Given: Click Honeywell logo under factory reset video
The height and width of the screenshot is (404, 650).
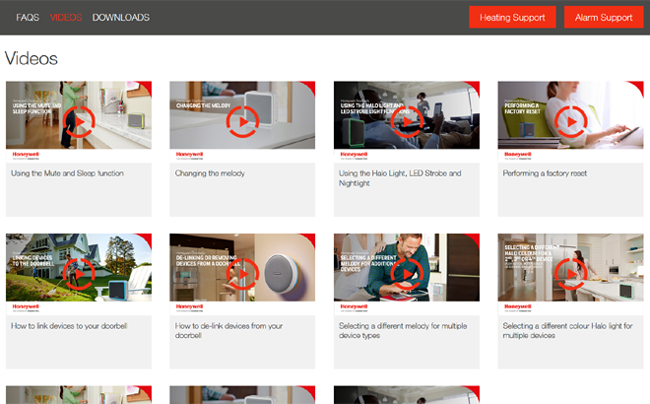Looking at the screenshot, I should point(518,155).
